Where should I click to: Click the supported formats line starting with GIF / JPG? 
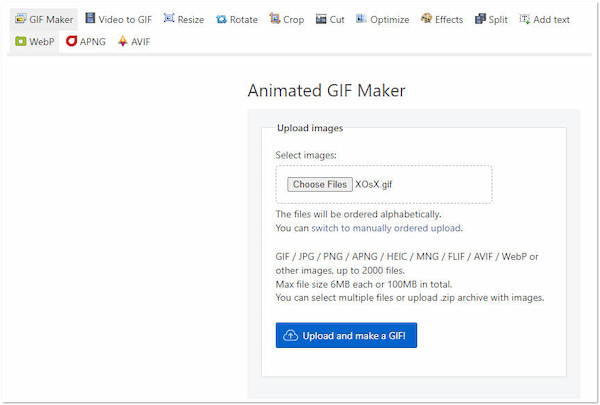coord(407,256)
